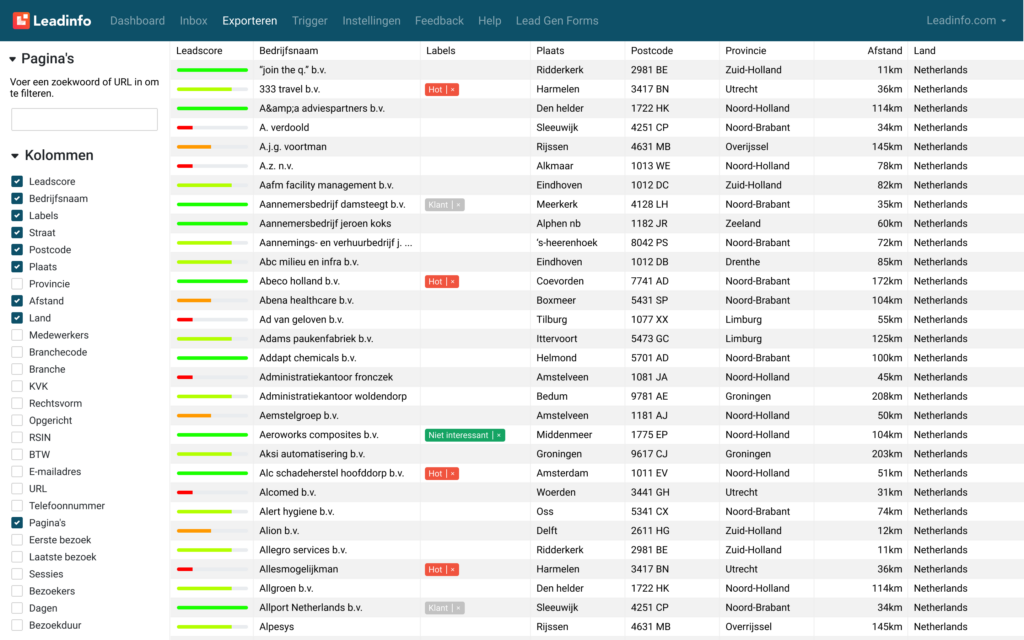The height and width of the screenshot is (640, 1024).
Task: Enable the Medewerkers column checkbox
Action: (17, 335)
